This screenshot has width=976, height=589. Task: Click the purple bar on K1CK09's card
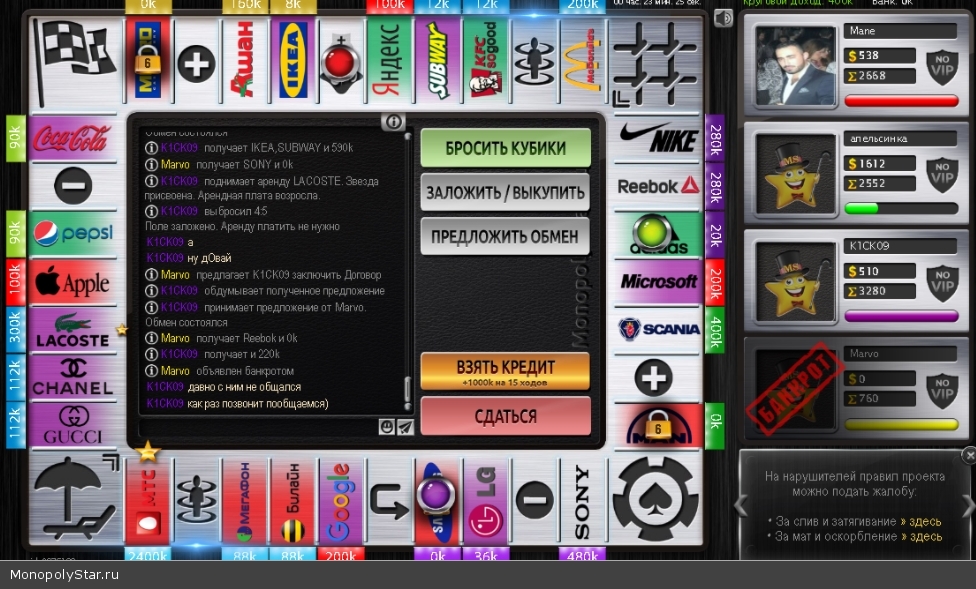(901, 316)
